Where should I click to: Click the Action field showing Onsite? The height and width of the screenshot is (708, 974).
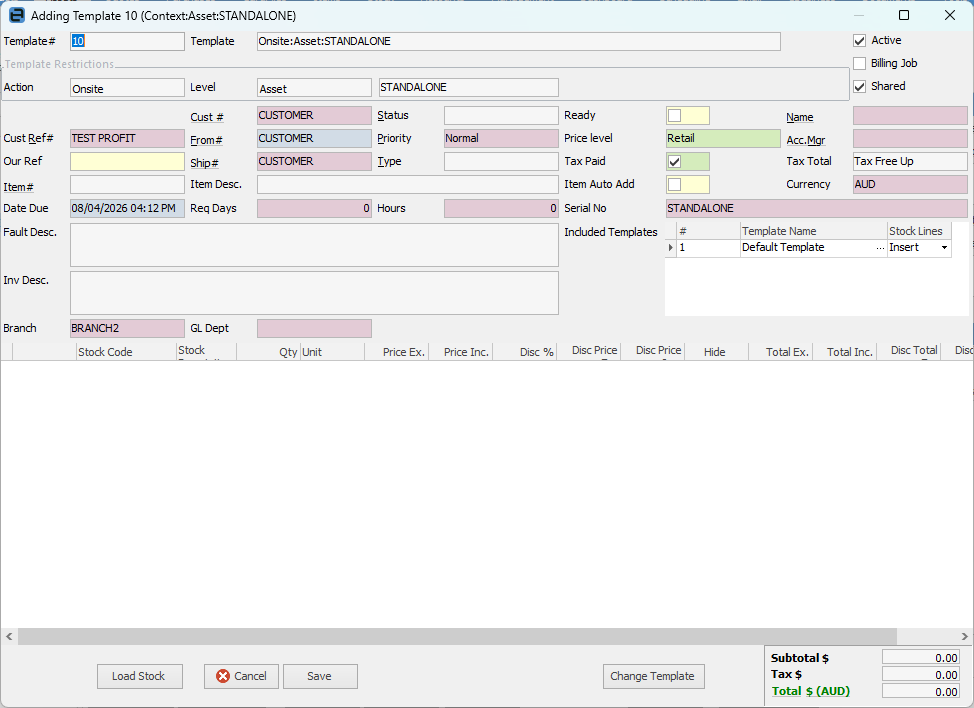click(x=127, y=88)
